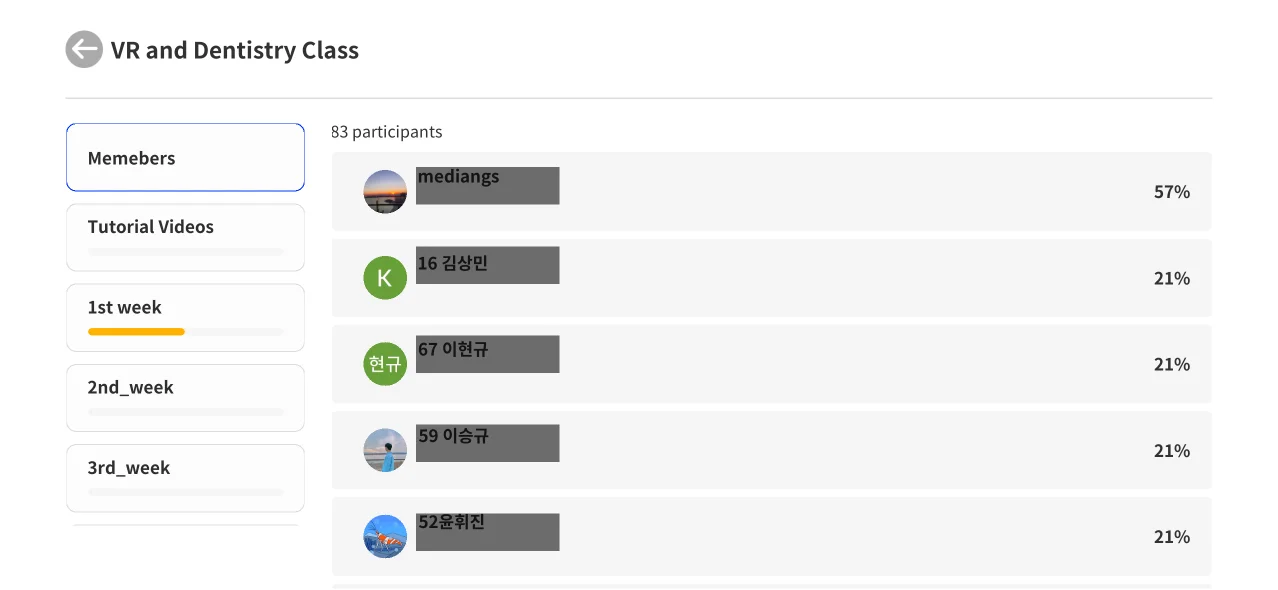Click the Tutorial Videos progress bar
Image resolution: width=1278 pixels, height=590 pixels.
[x=185, y=252]
